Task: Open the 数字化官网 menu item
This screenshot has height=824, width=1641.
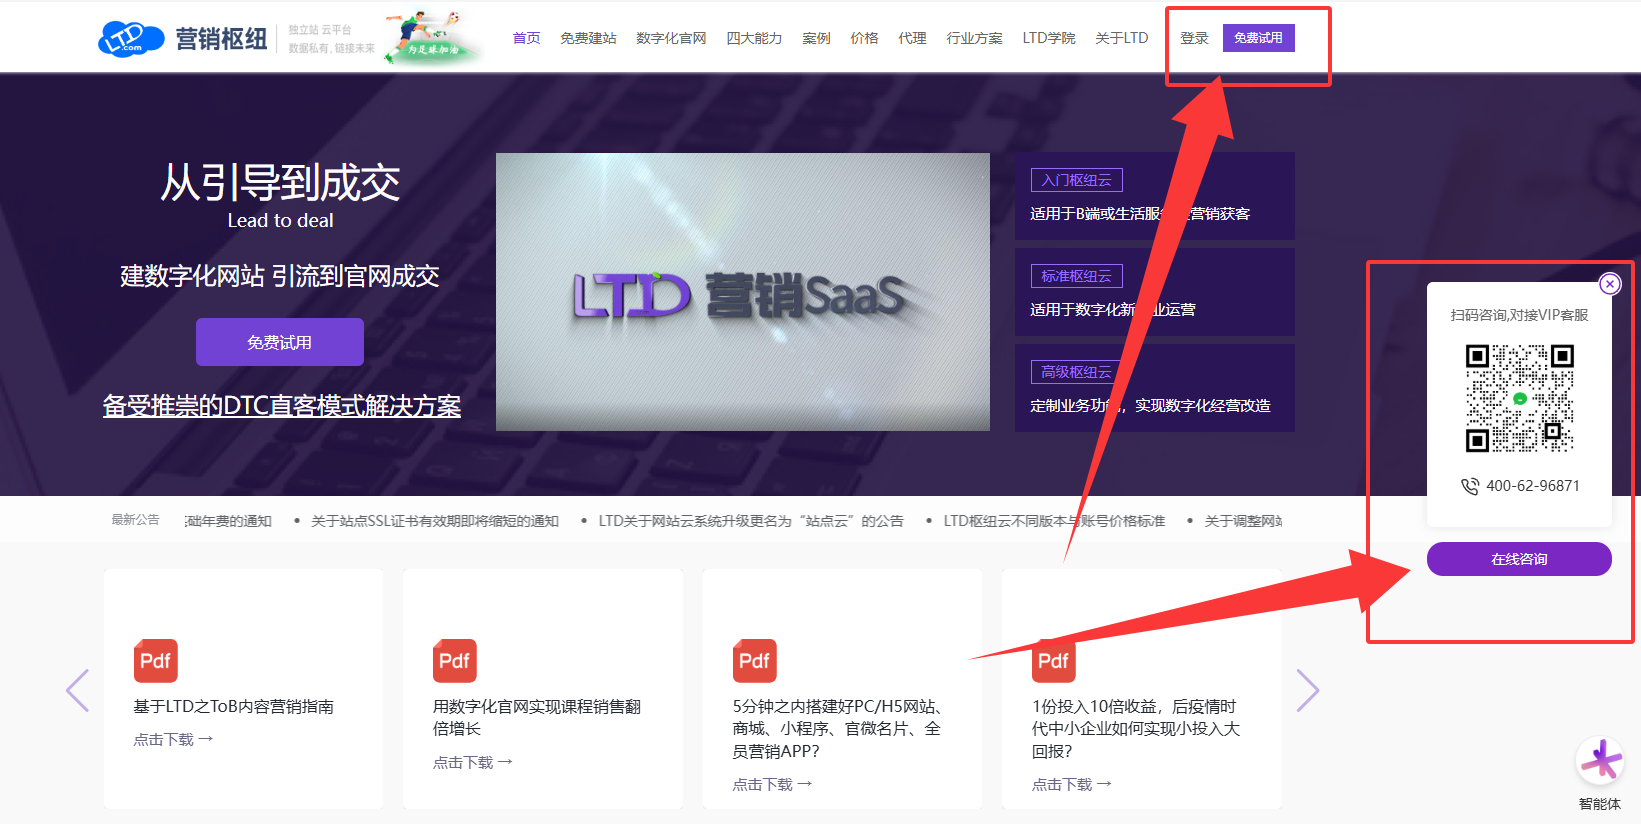Action: pyautogui.click(x=671, y=38)
